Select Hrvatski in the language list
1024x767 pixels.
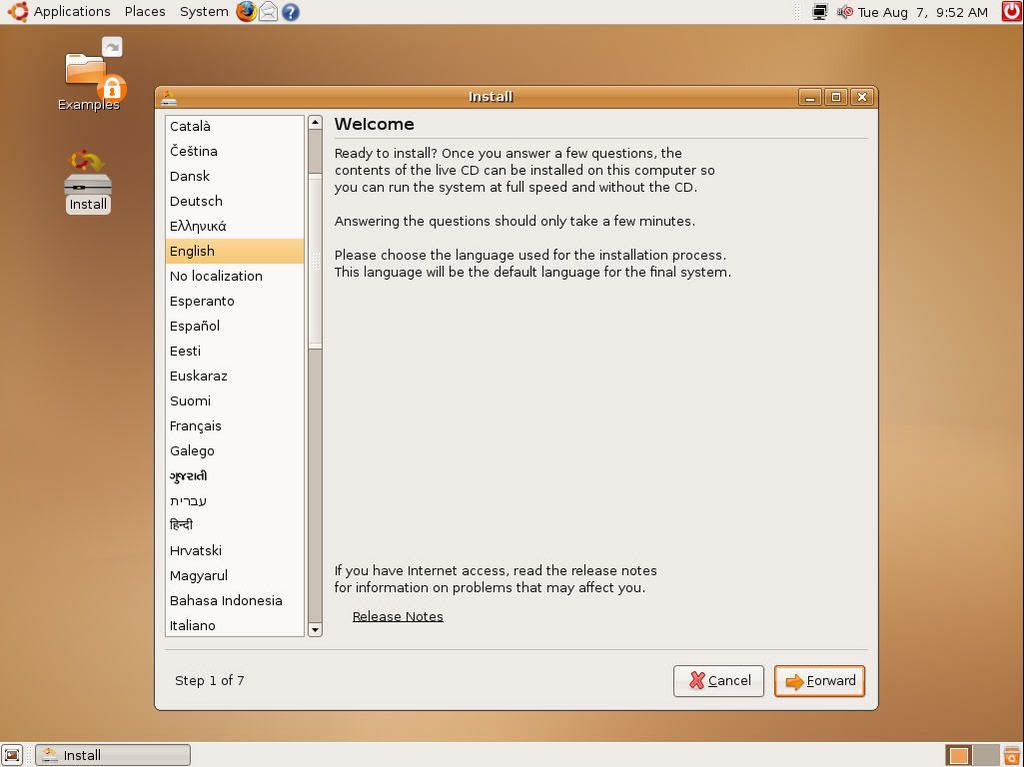click(x=234, y=551)
